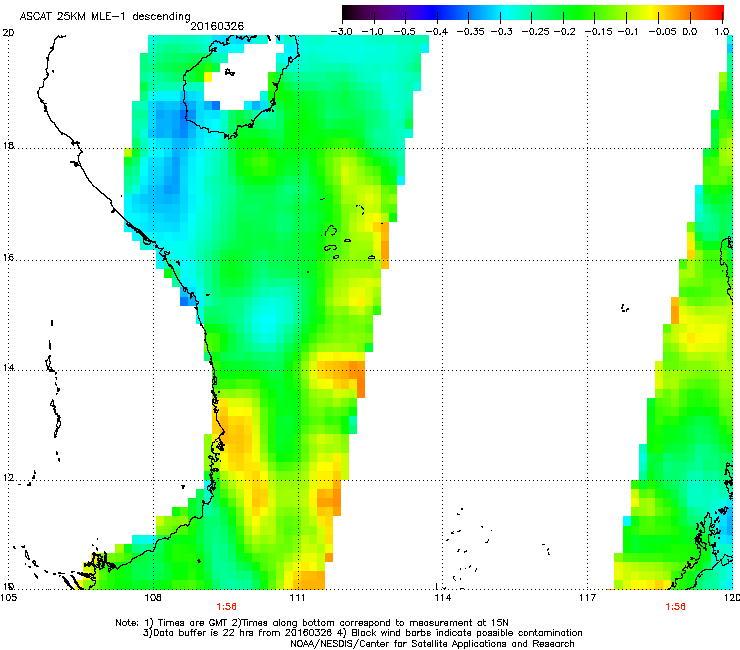Click the 0.0 colorbar label
Image resolution: width=740 pixels, height=650 pixels.
pos(690,32)
